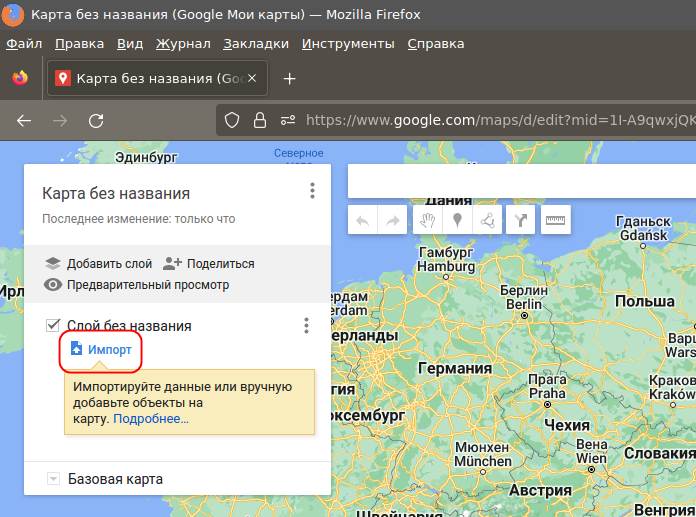The height and width of the screenshot is (517, 696).
Task: Select the hand pan tool
Action: point(427,220)
